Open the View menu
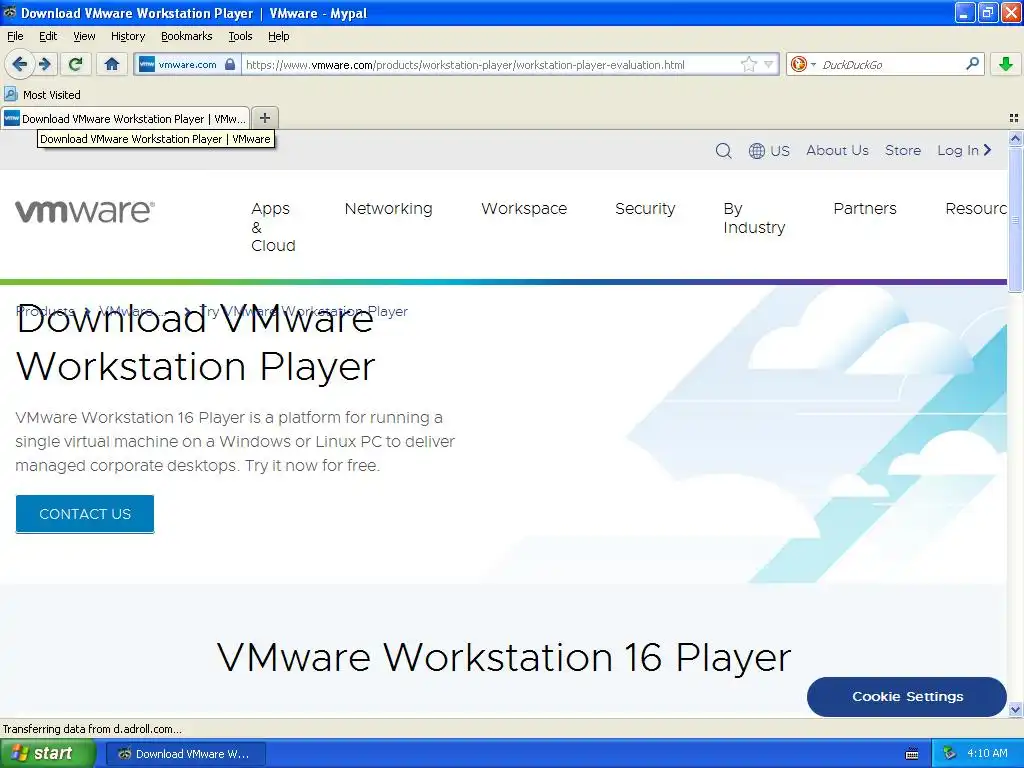The width and height of the screenshot is (1024, 768). (84, 36)
